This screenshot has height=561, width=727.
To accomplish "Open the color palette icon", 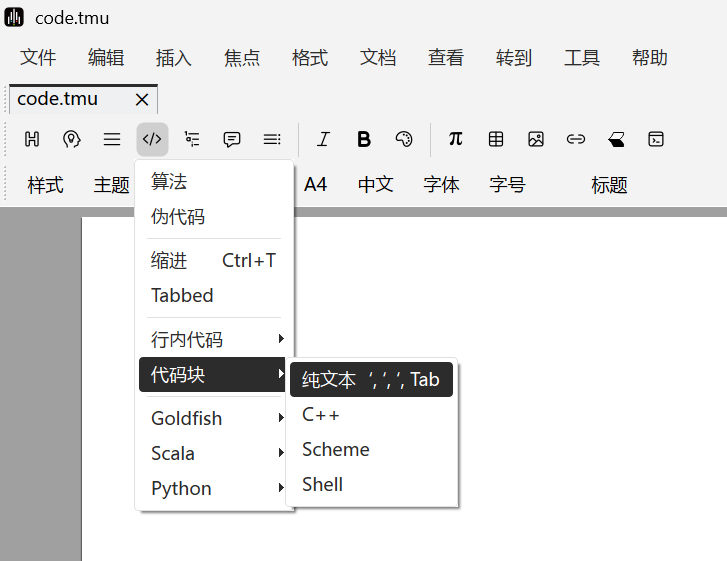I will [404, 139].
